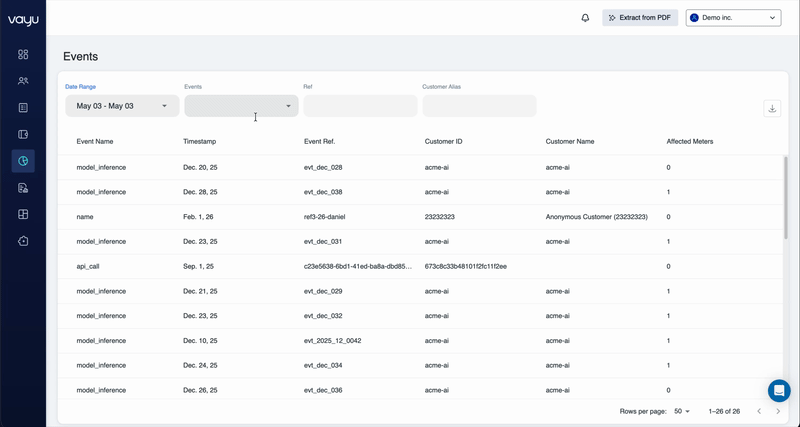Click the Dec. 26, 25 timestamp
The image size is (800, 427).
(x=200, y=390)
